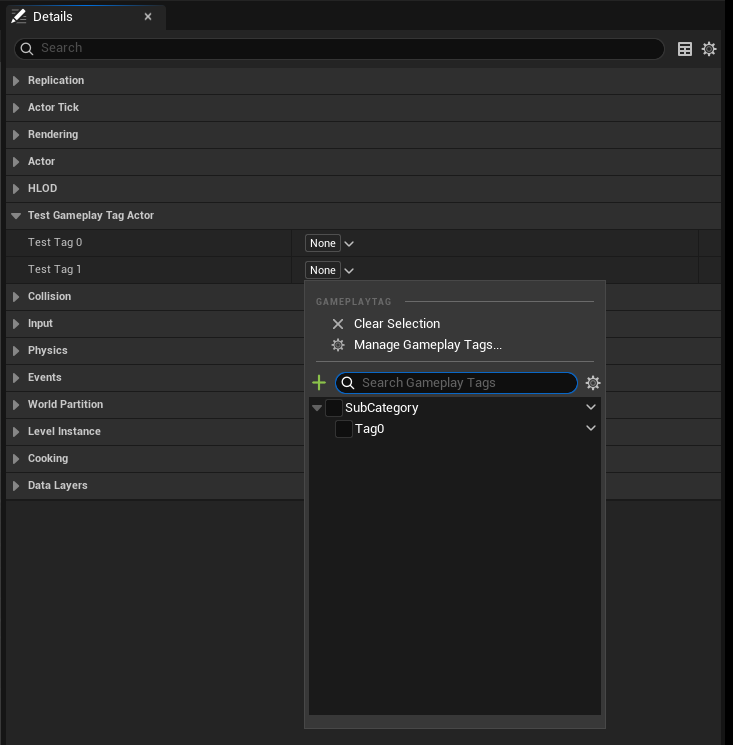The width and height of the screenshot is (733, 745).
Task: Expand the Physics category
Action: [16, 351]
